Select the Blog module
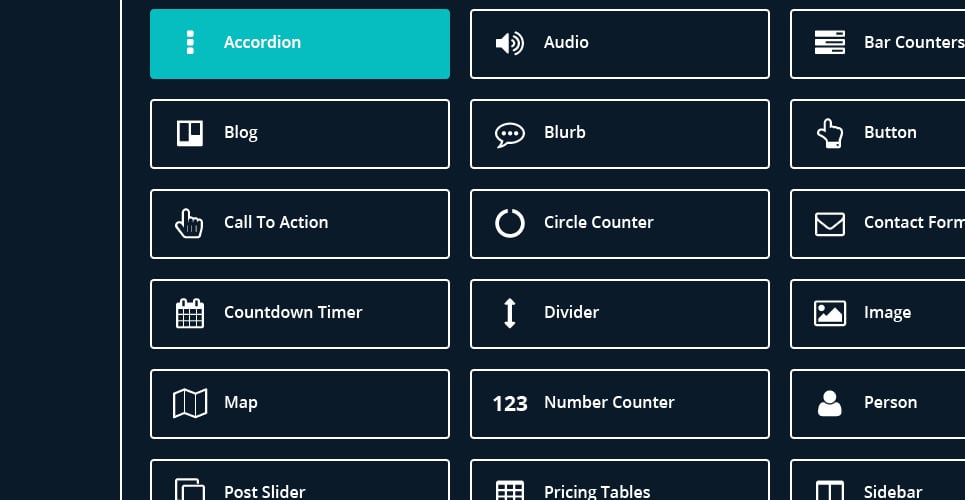This screenshot has width=965, height=500. [x=300, y=134]
